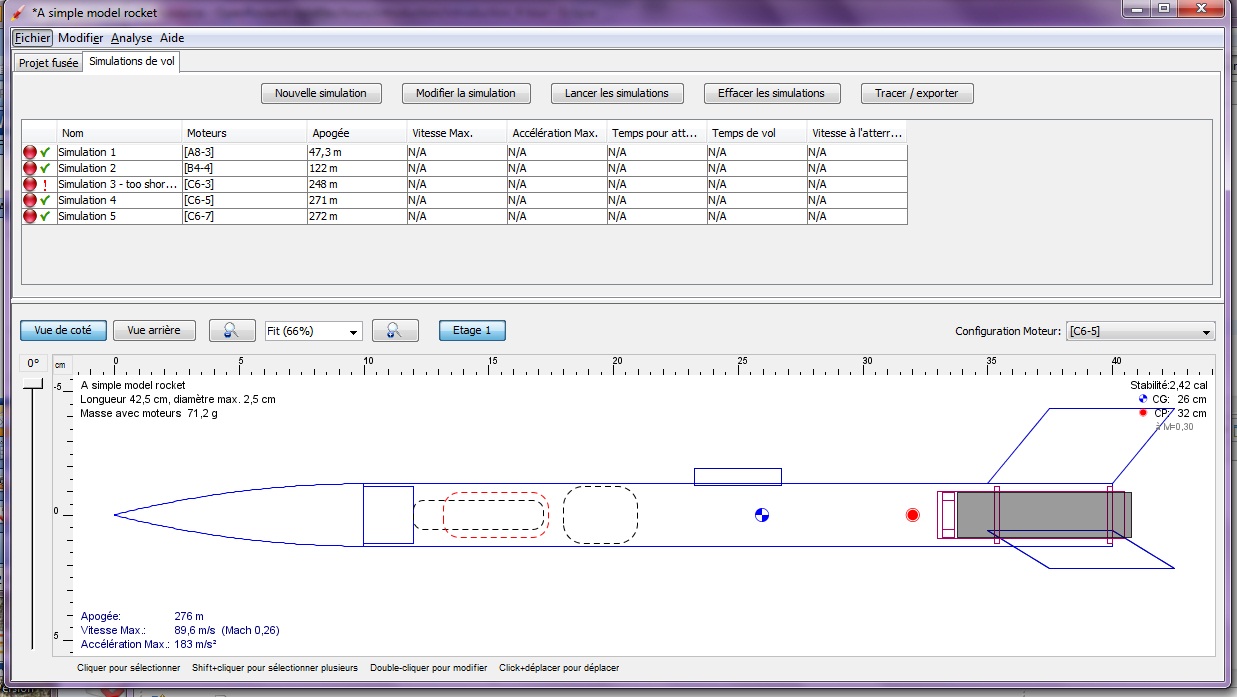Open the Analyse menu
1237x697 pixels.
(131, 38)
